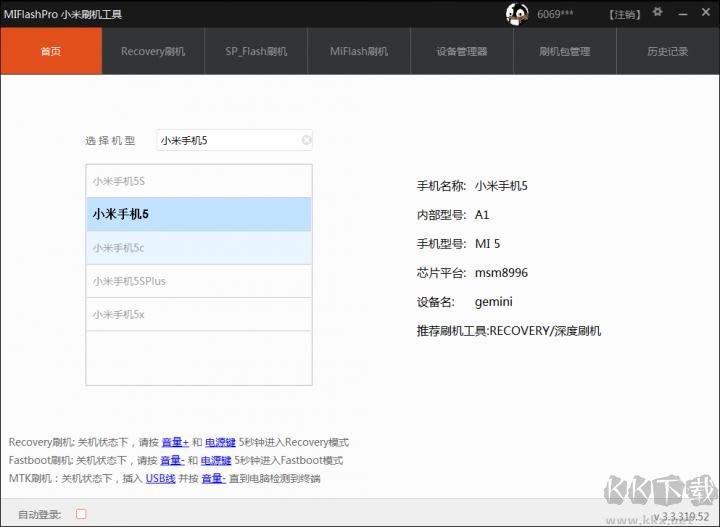Image resolution: width=720 pixels, height=527 pixels.
Task: Go to the MiFlash刷机 tab
Action: [x=359, y=51]
